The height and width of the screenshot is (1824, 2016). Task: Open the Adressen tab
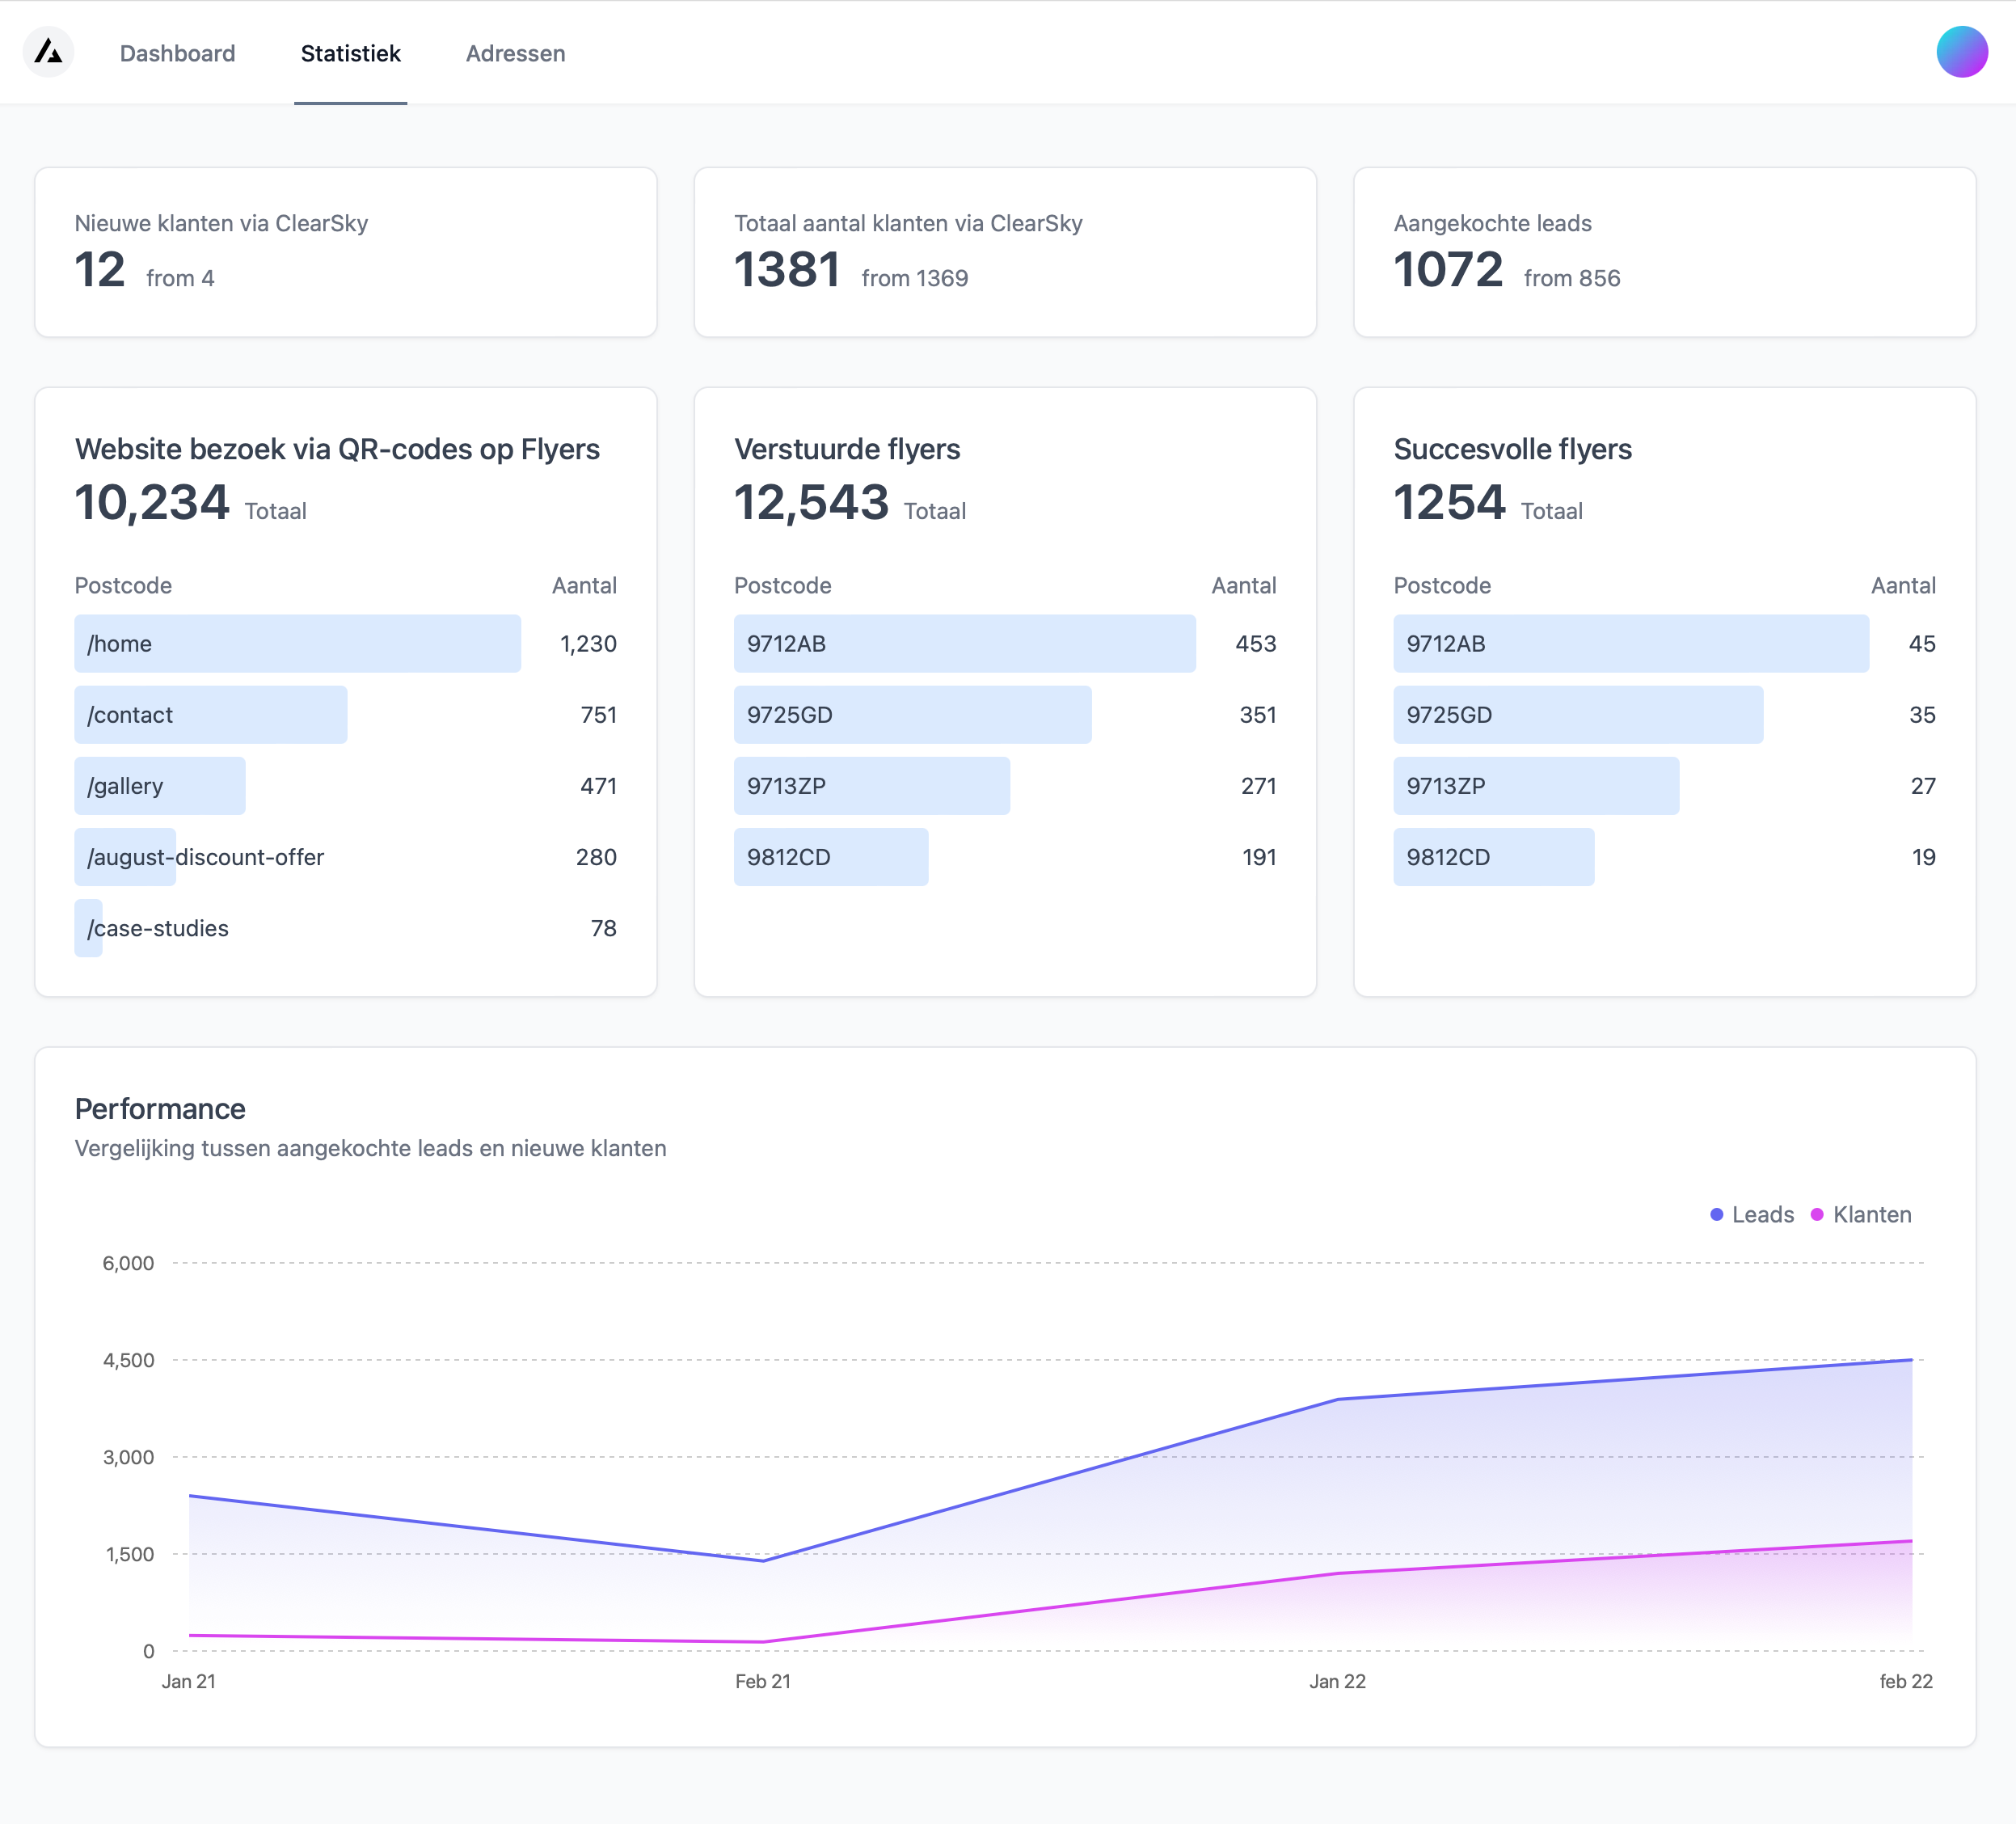point(515,53)
